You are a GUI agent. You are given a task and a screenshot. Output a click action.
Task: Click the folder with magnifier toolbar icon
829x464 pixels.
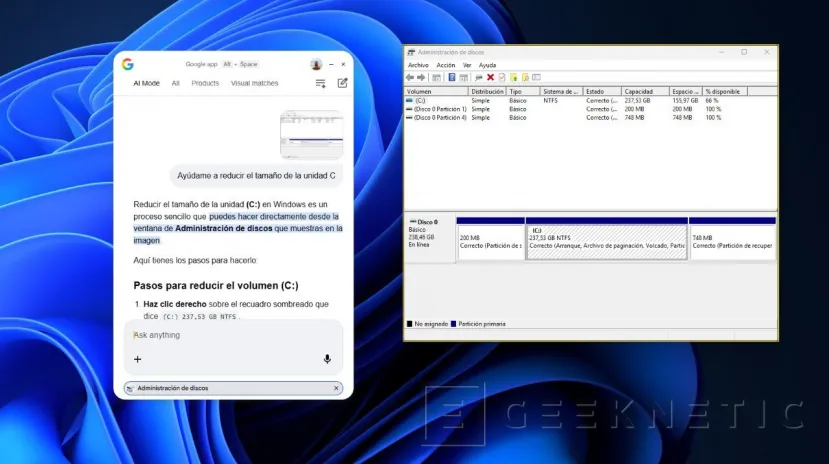click(x=525, y=78)
